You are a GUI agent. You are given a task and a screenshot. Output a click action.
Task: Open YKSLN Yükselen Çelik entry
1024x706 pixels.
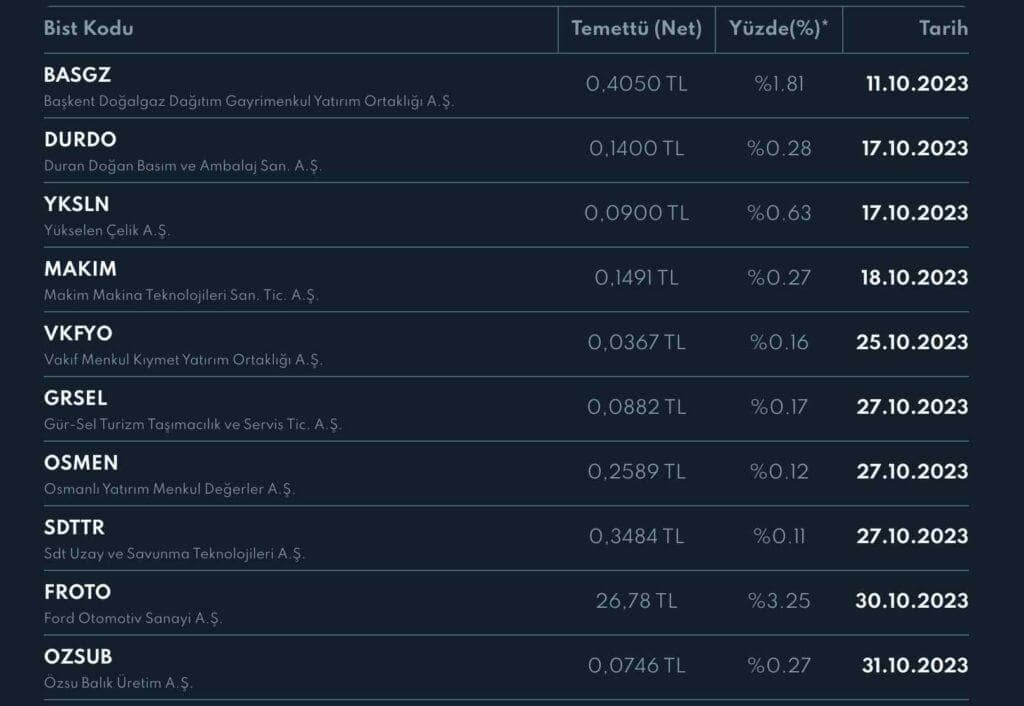(77, 204)
